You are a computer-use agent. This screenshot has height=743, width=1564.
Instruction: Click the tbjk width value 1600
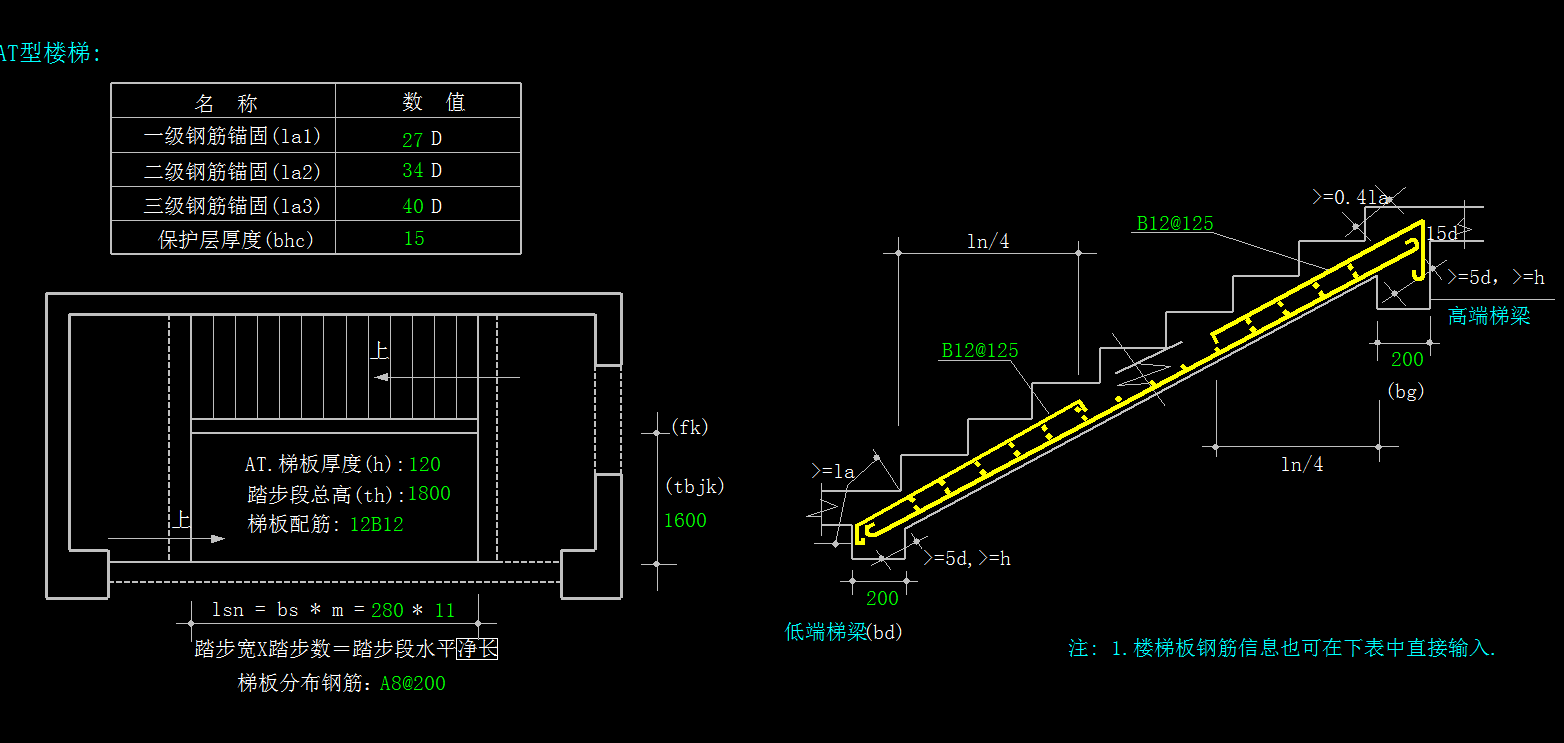click(x=685, y=520)
